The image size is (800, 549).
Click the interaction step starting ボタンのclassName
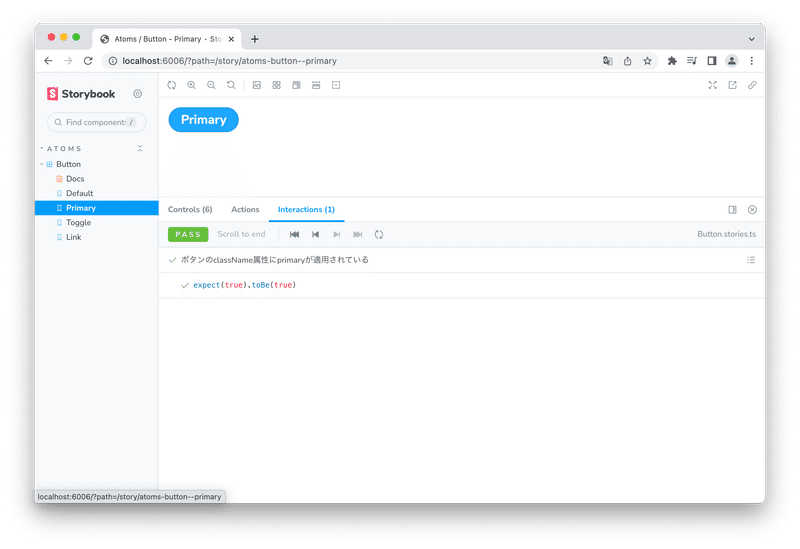[x=274, y=260]
